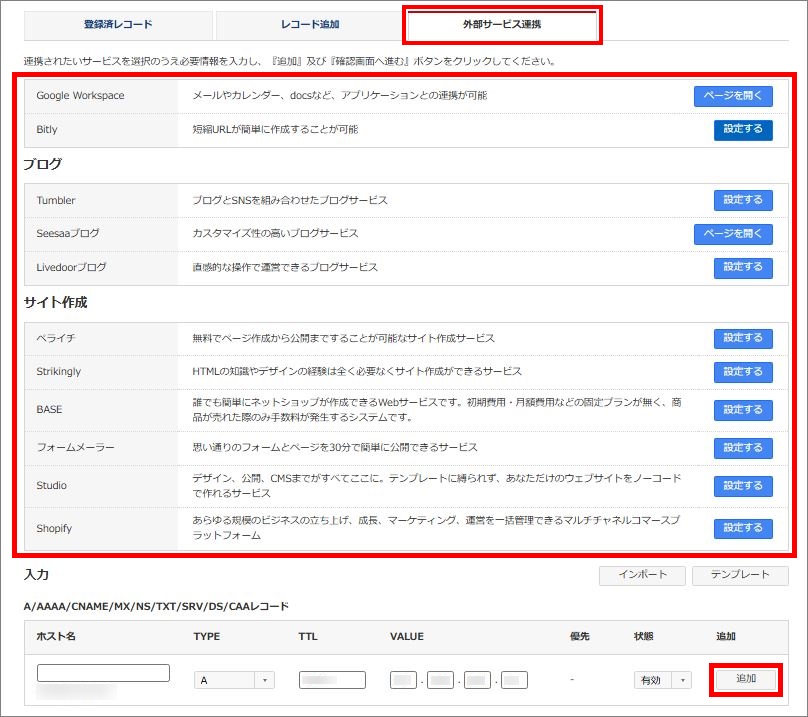Open the TYPE dropdown showing A
Viewport: 808px width, 717px height.
click(234, 680)
